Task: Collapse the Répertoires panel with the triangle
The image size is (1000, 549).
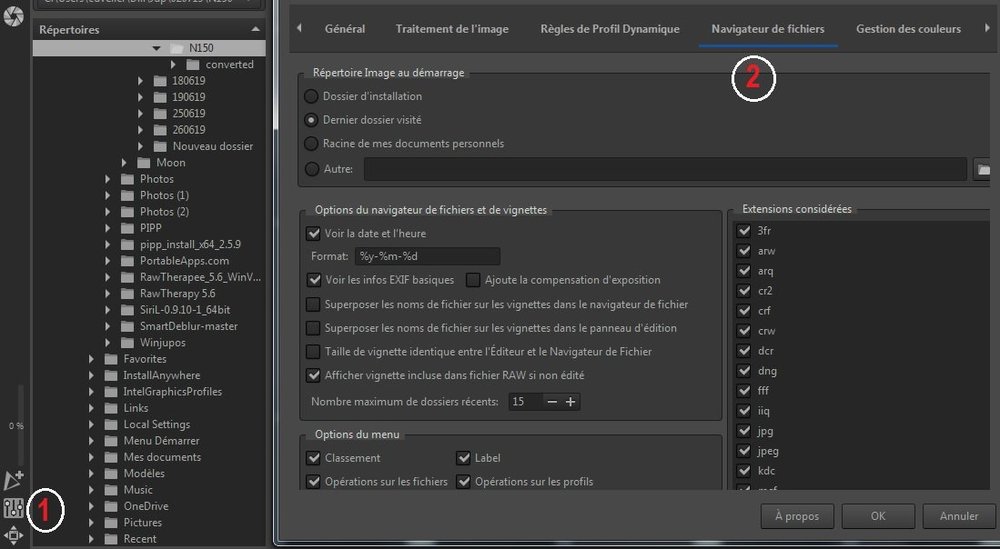Action: coord(255,29)
